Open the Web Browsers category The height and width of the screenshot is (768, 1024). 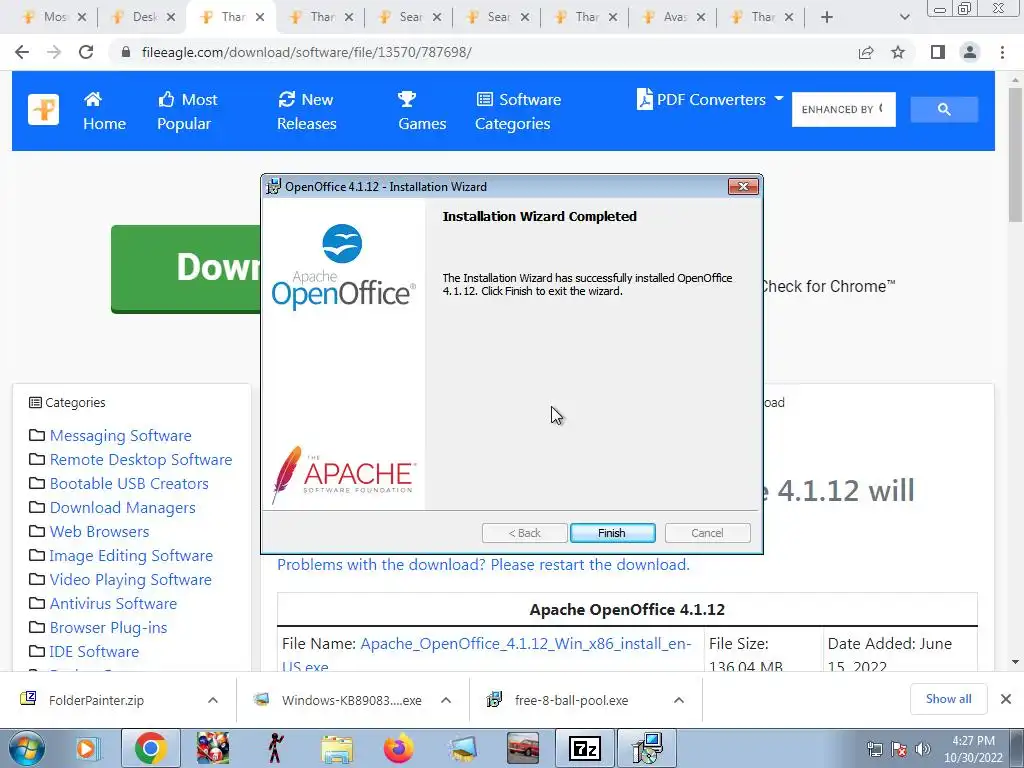pyautogui.click(x=99, y=532)
